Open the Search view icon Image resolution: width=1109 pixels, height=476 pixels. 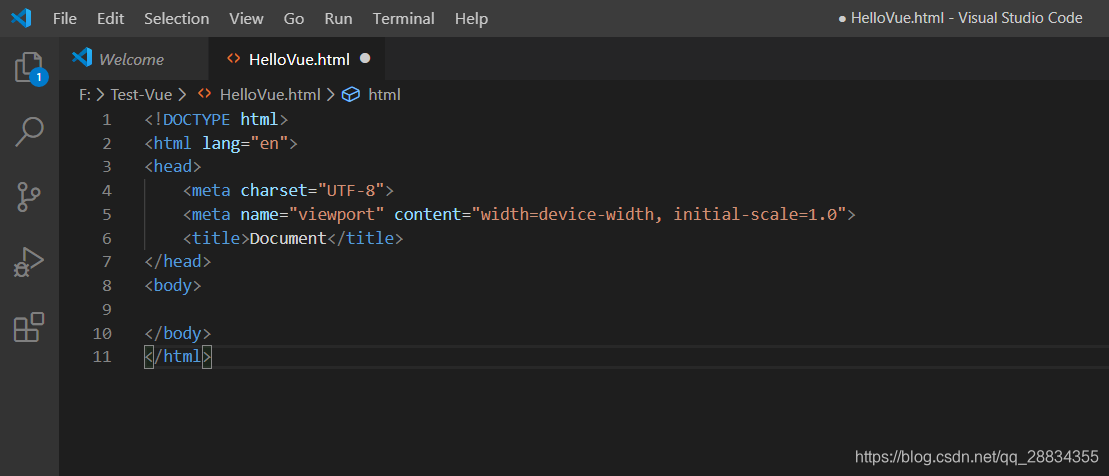tap(29, 132)
